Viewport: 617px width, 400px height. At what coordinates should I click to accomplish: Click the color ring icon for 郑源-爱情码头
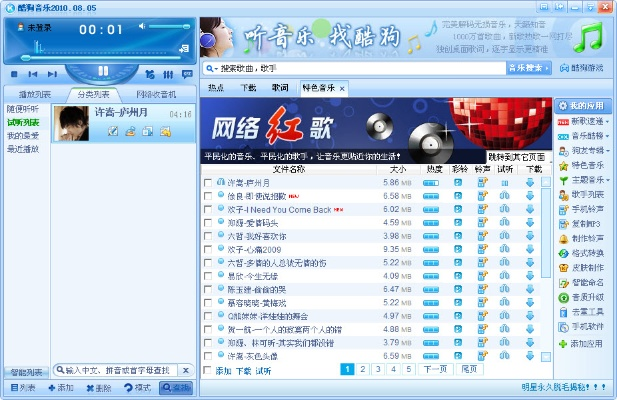click(458, 223)
